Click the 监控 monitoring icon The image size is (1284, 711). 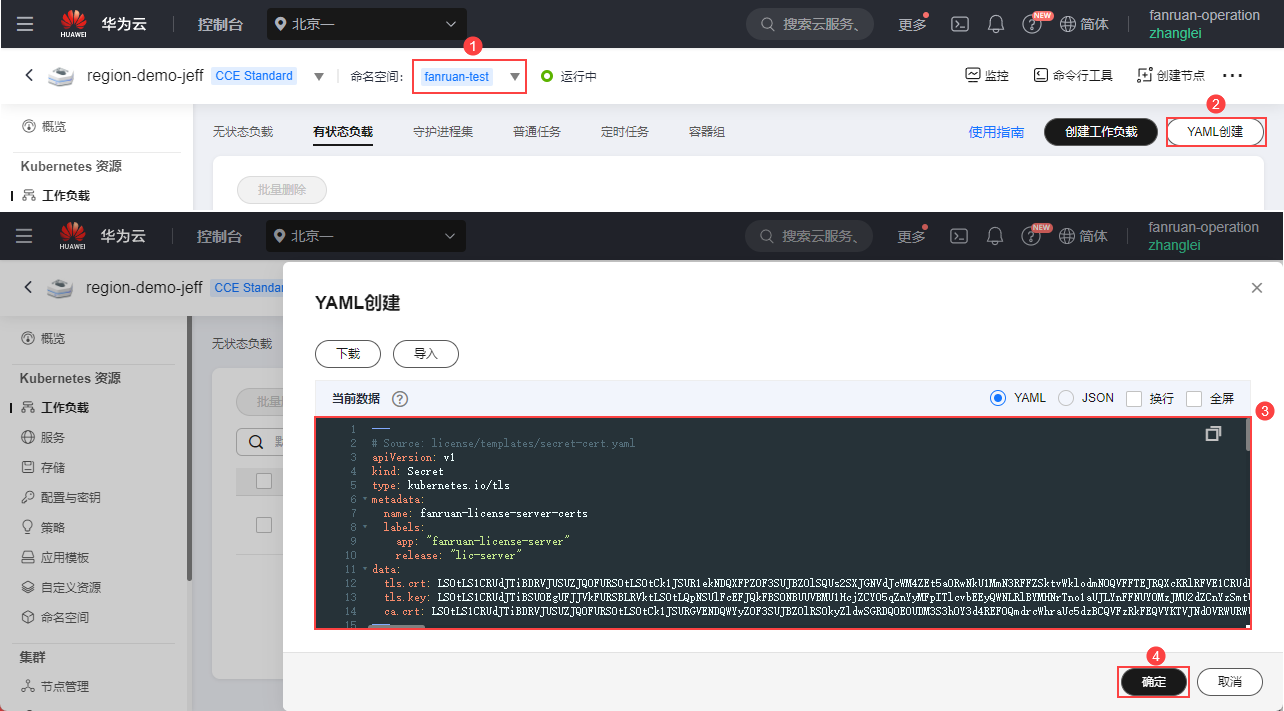(x=973, y=75)
